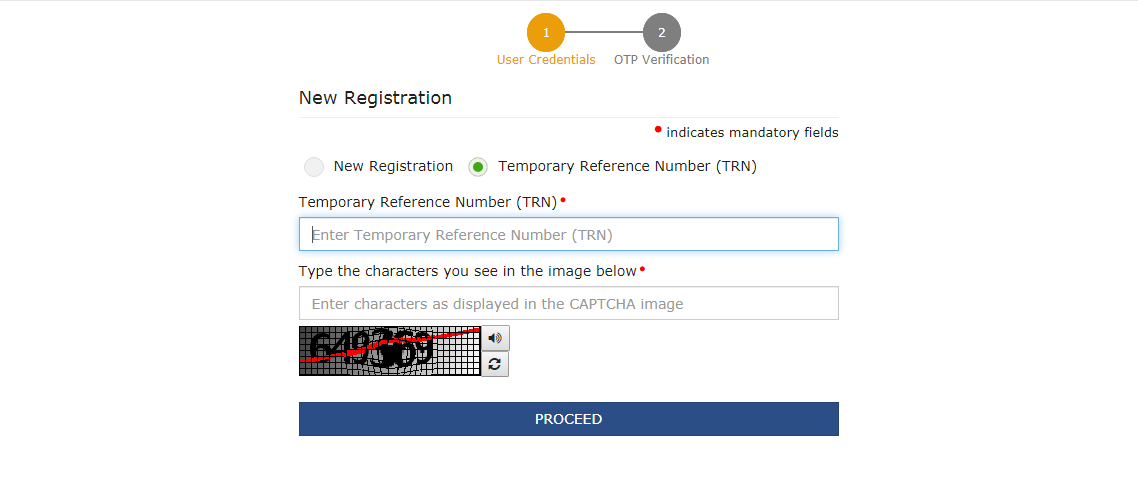The height and width of the screenshot is (483, 1138).
Task: Click the New Registration page heading
Action: [375, 98]
